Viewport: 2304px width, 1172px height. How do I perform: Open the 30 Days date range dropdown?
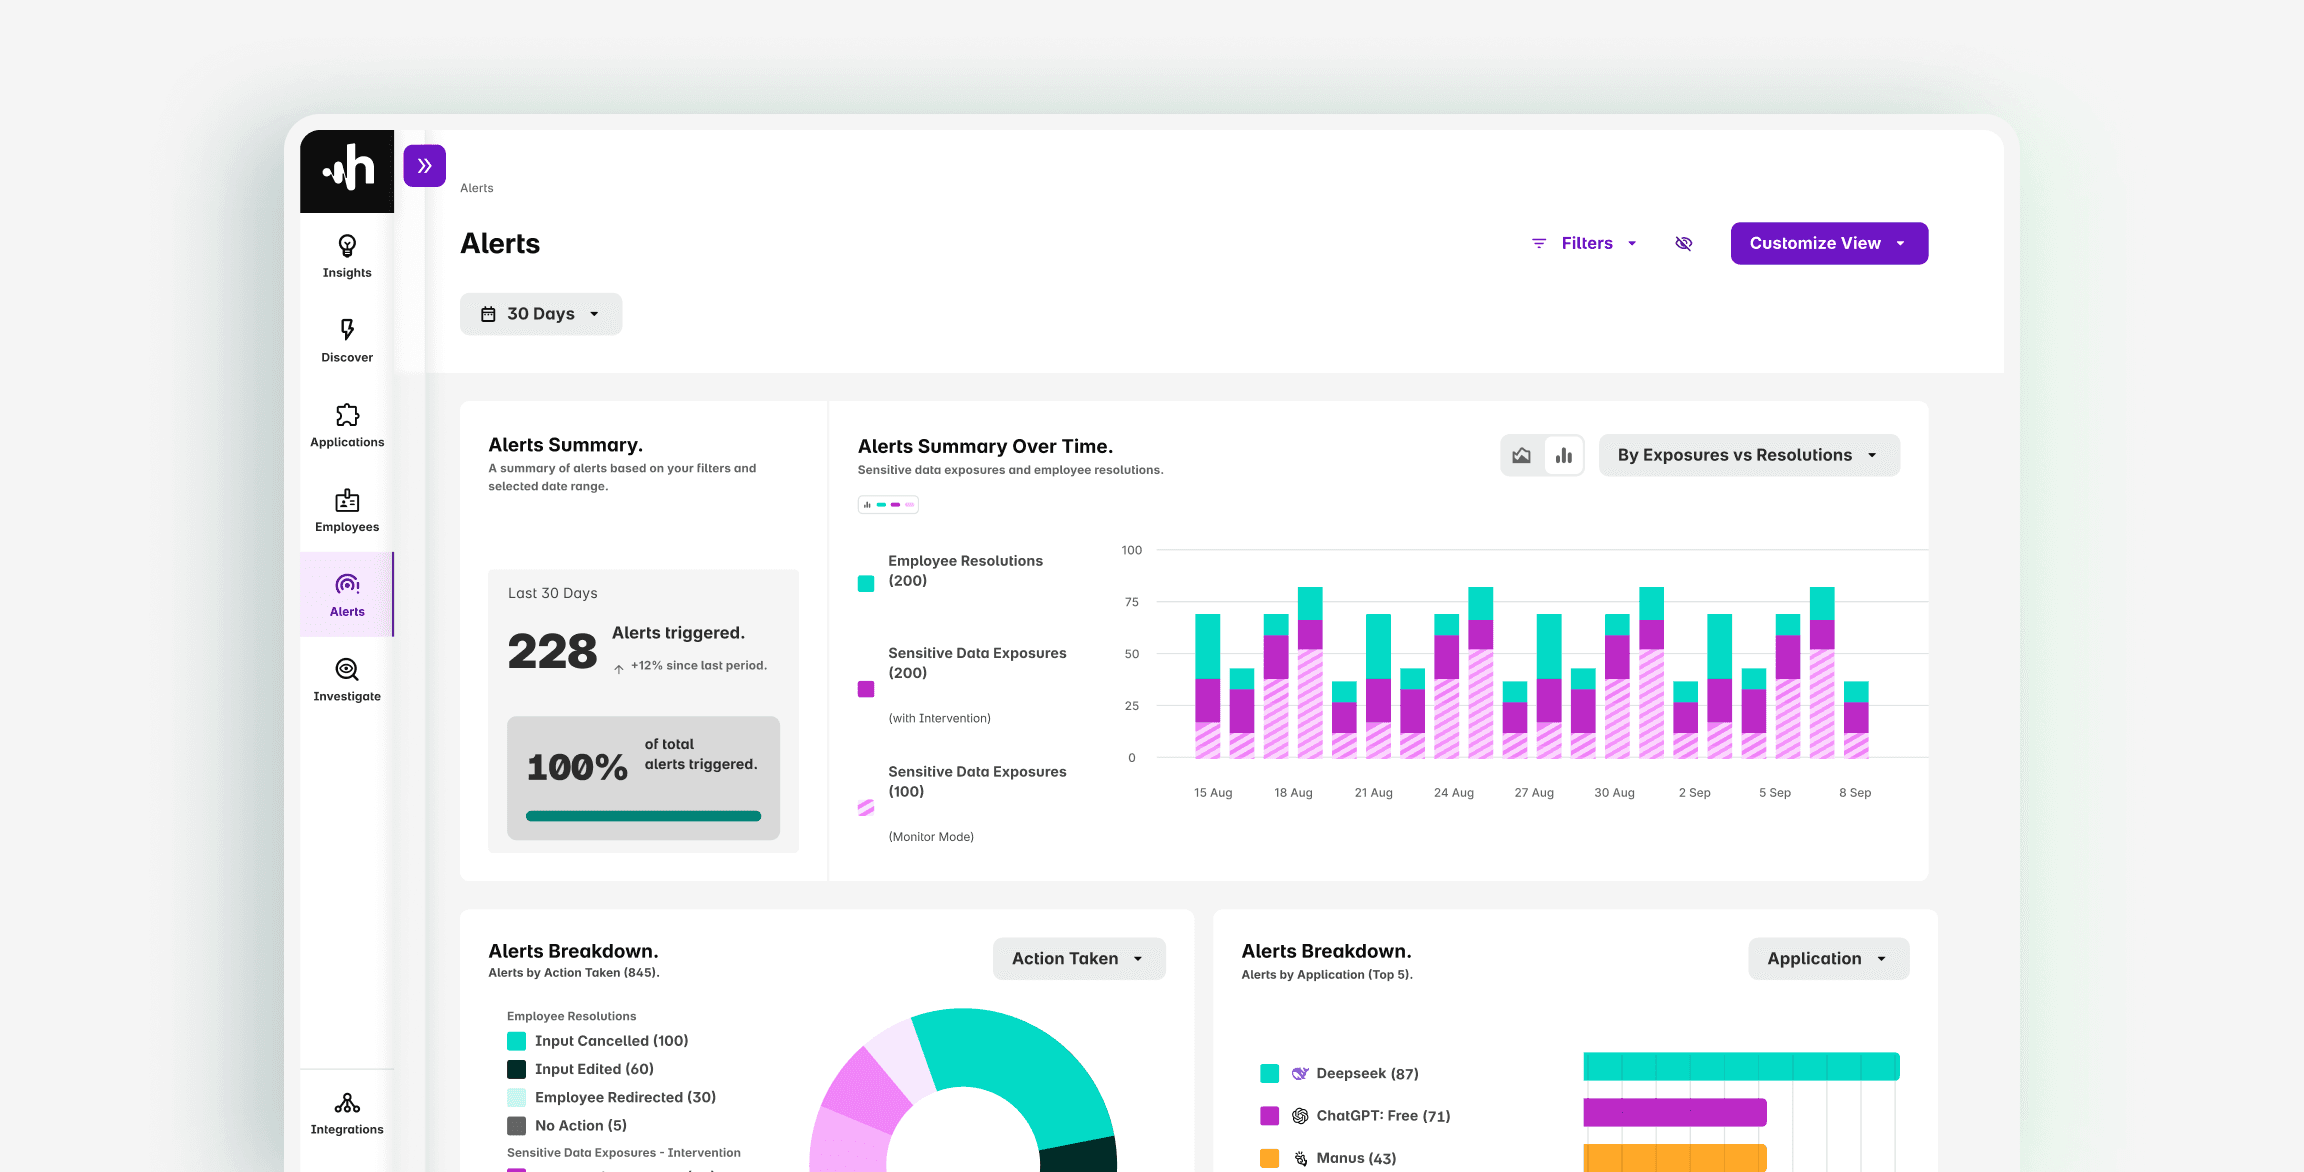pos(541,314)
